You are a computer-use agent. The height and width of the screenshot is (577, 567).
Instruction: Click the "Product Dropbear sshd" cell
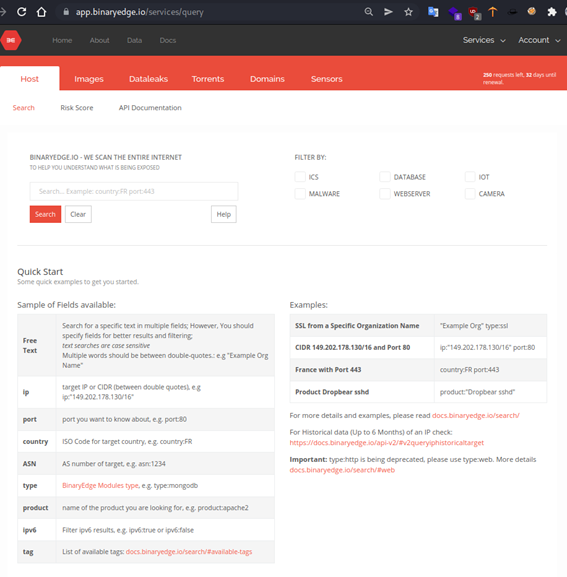point(362,392)
